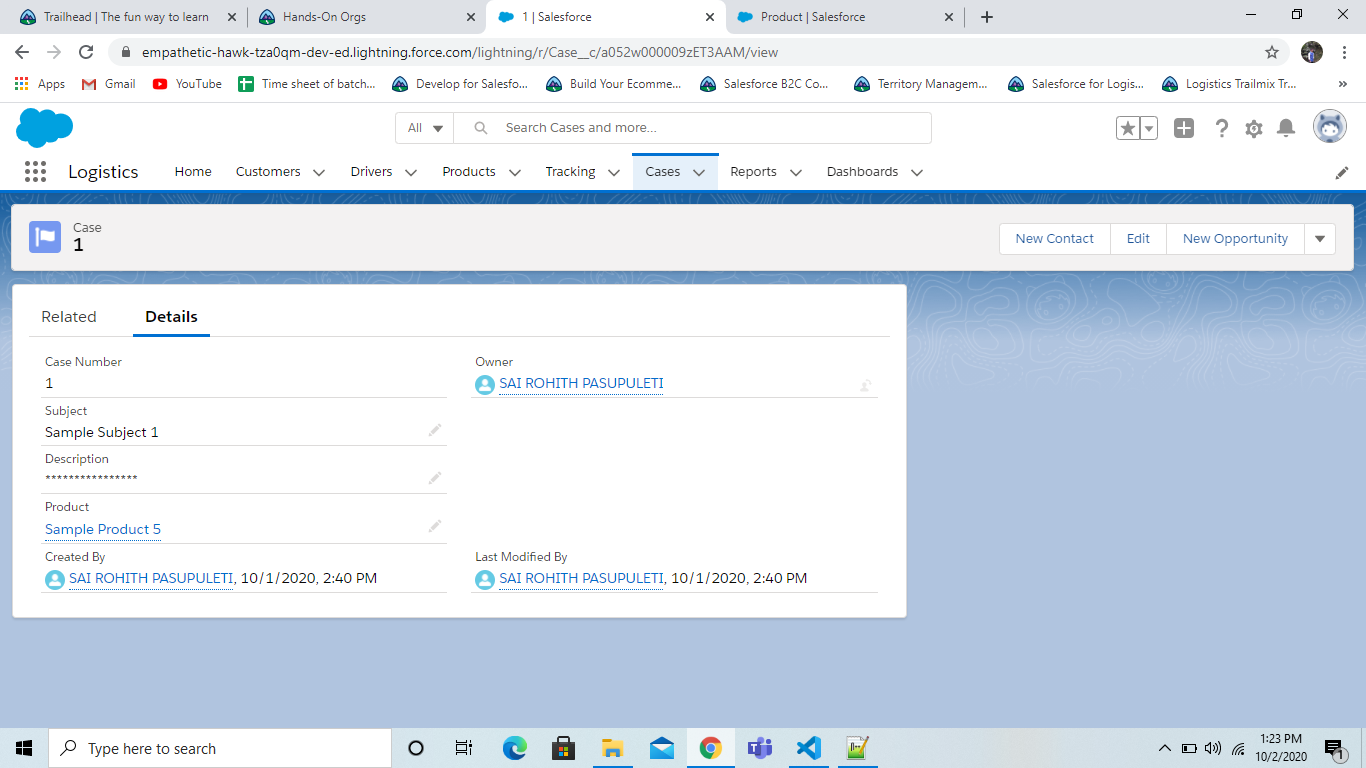This screenshot has width=1366, height=768.
Task: Click the Owner user avatar icon
Action: pos(485,385)
